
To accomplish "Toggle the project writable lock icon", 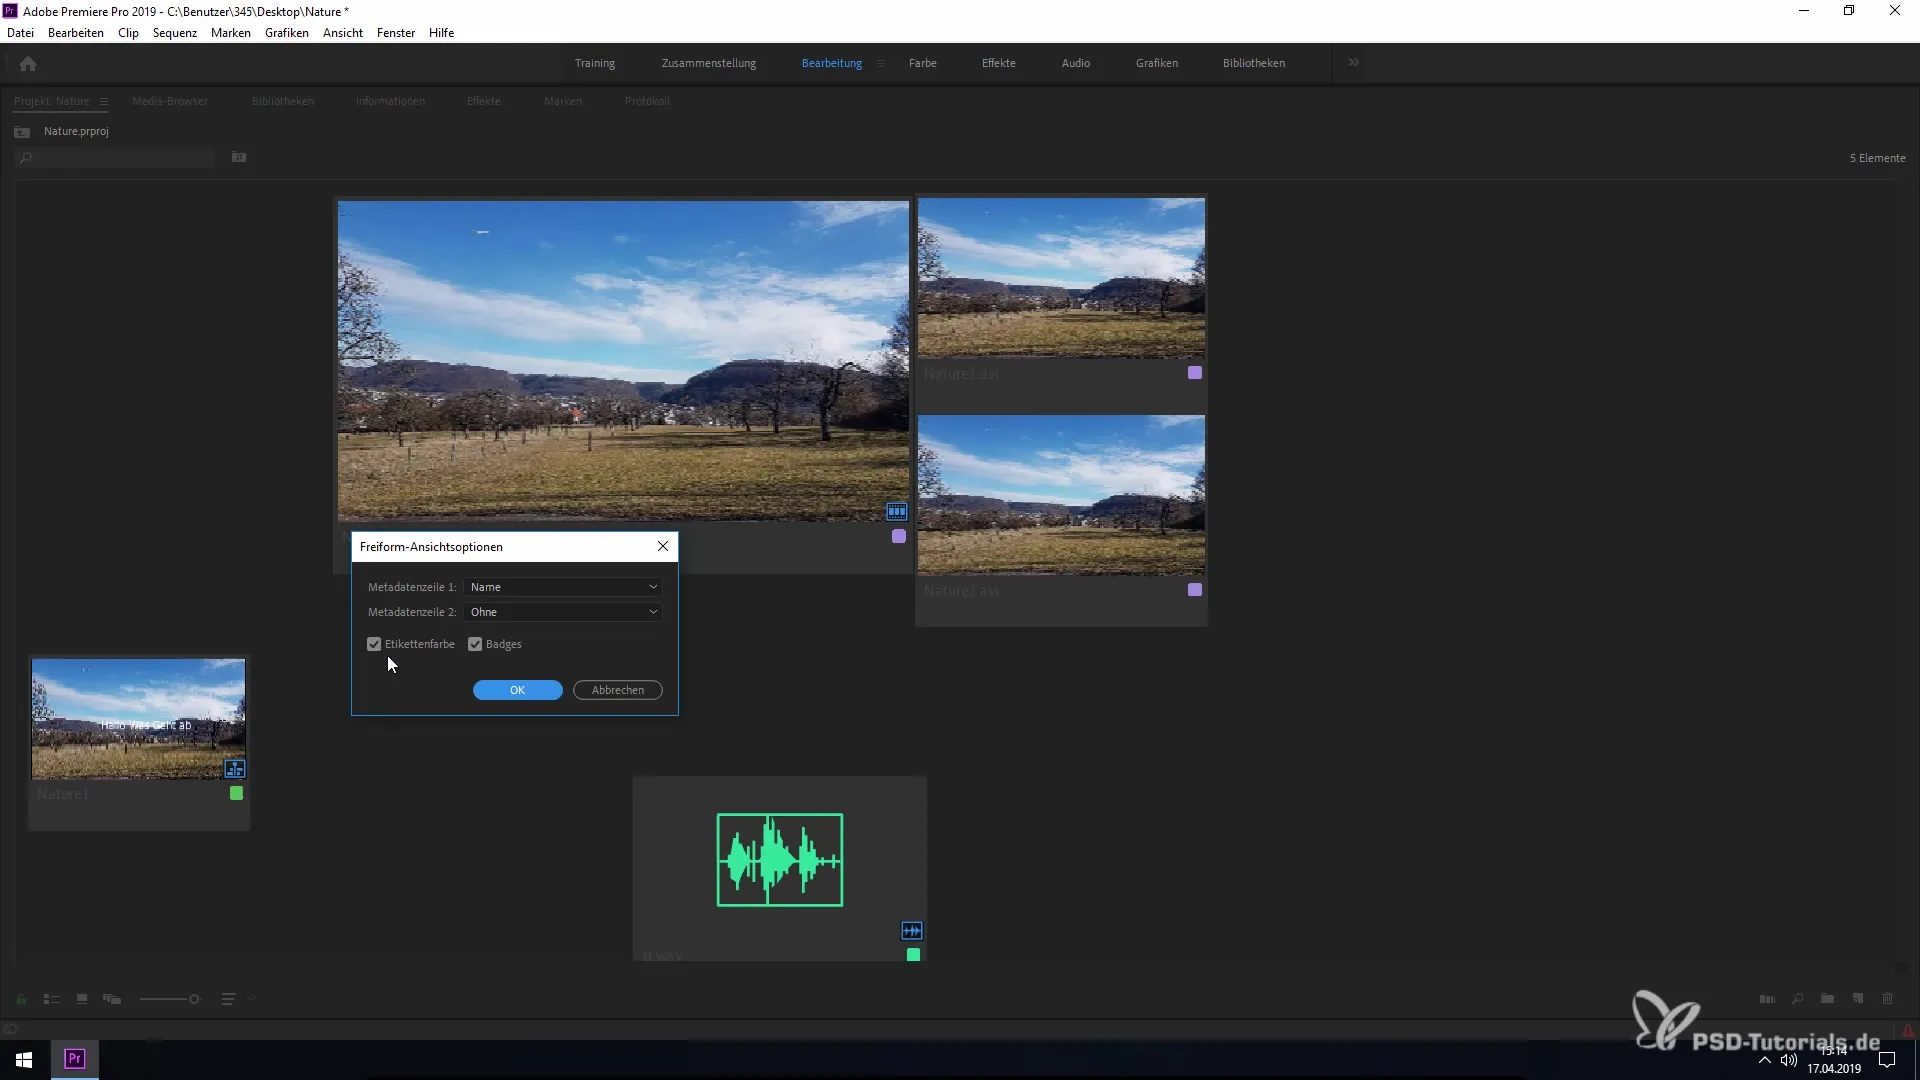I will coord(21,999).
